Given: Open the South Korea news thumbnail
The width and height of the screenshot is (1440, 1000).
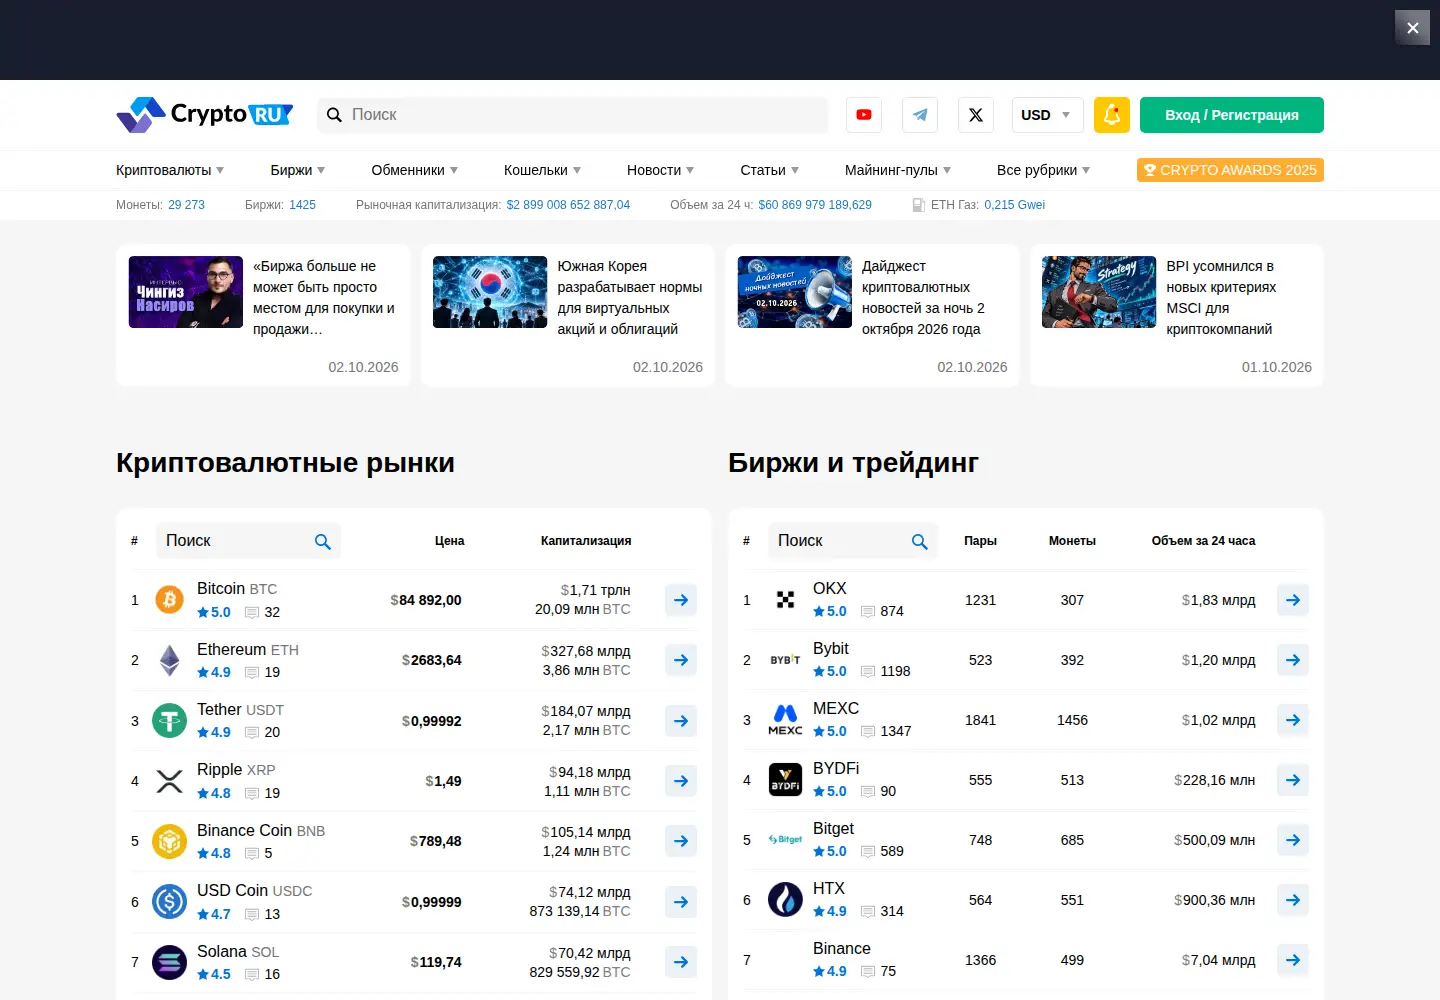Looking at the screenshot, I should click(x=490, y=292).
